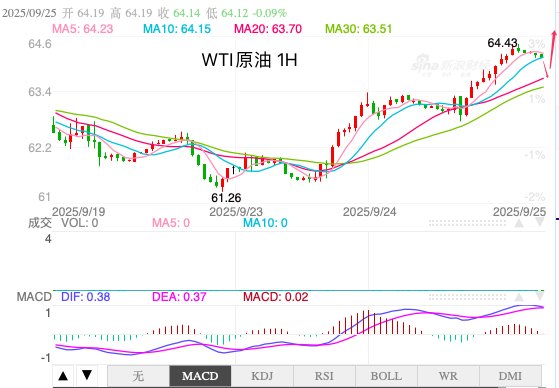
Task: Click the MA5: 64.23 legend label
Action: 83,29
